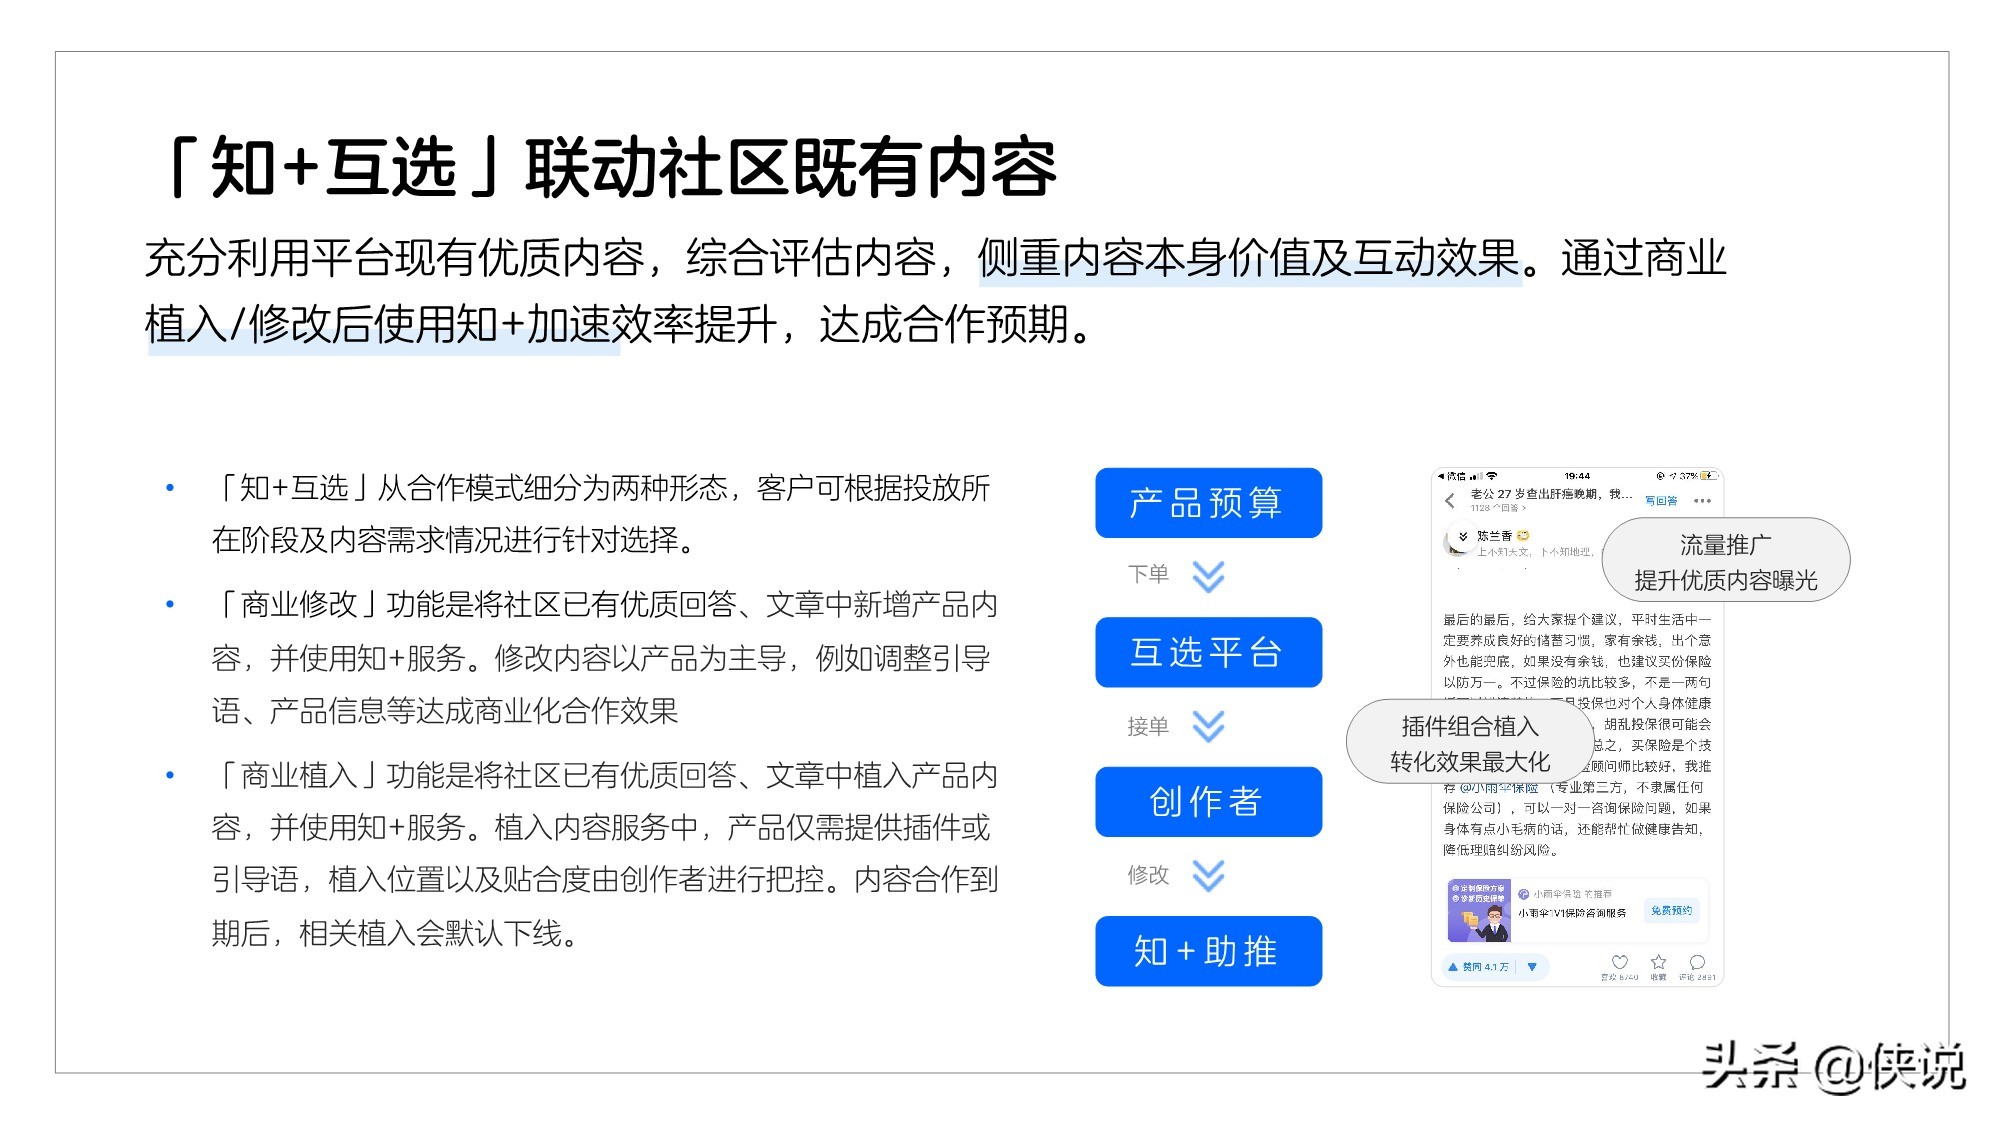The image size is (2000, 1125).
Task: Click the 接单 label
Action: (x=1147, y=727)
